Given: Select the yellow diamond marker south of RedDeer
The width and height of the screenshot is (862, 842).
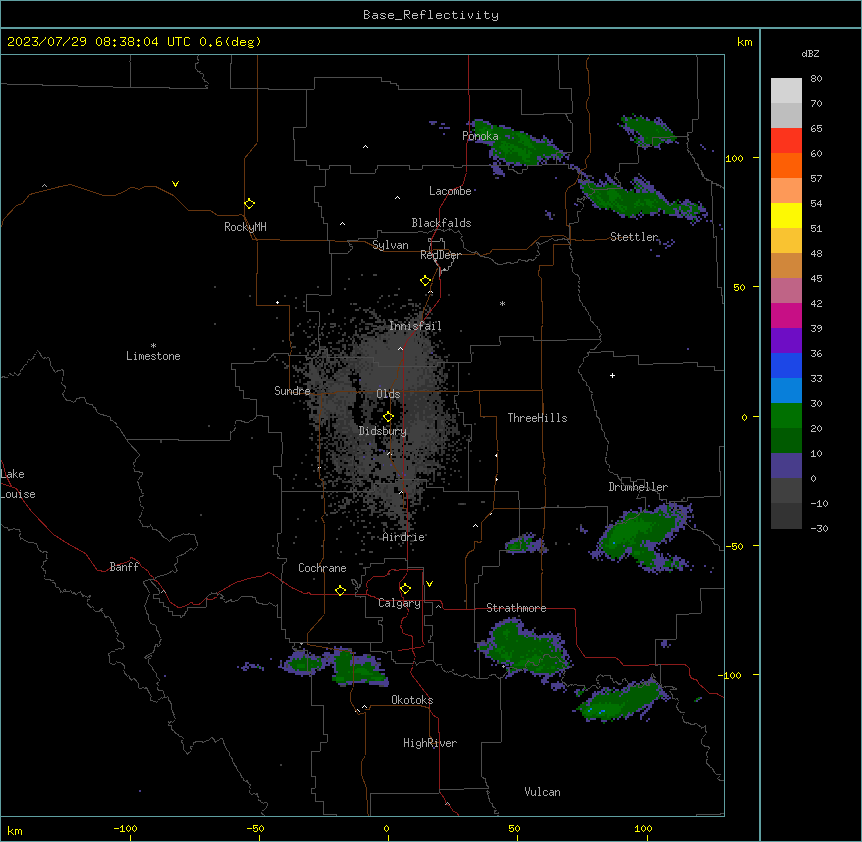Looking at the screenshot, I should pyautogui.click(x=425, y=281).
